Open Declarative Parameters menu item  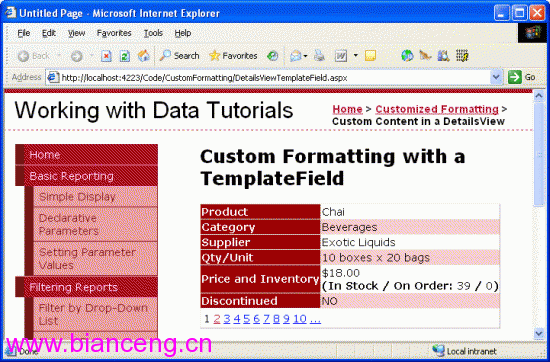pyautogui.click(x=95, y=224)
